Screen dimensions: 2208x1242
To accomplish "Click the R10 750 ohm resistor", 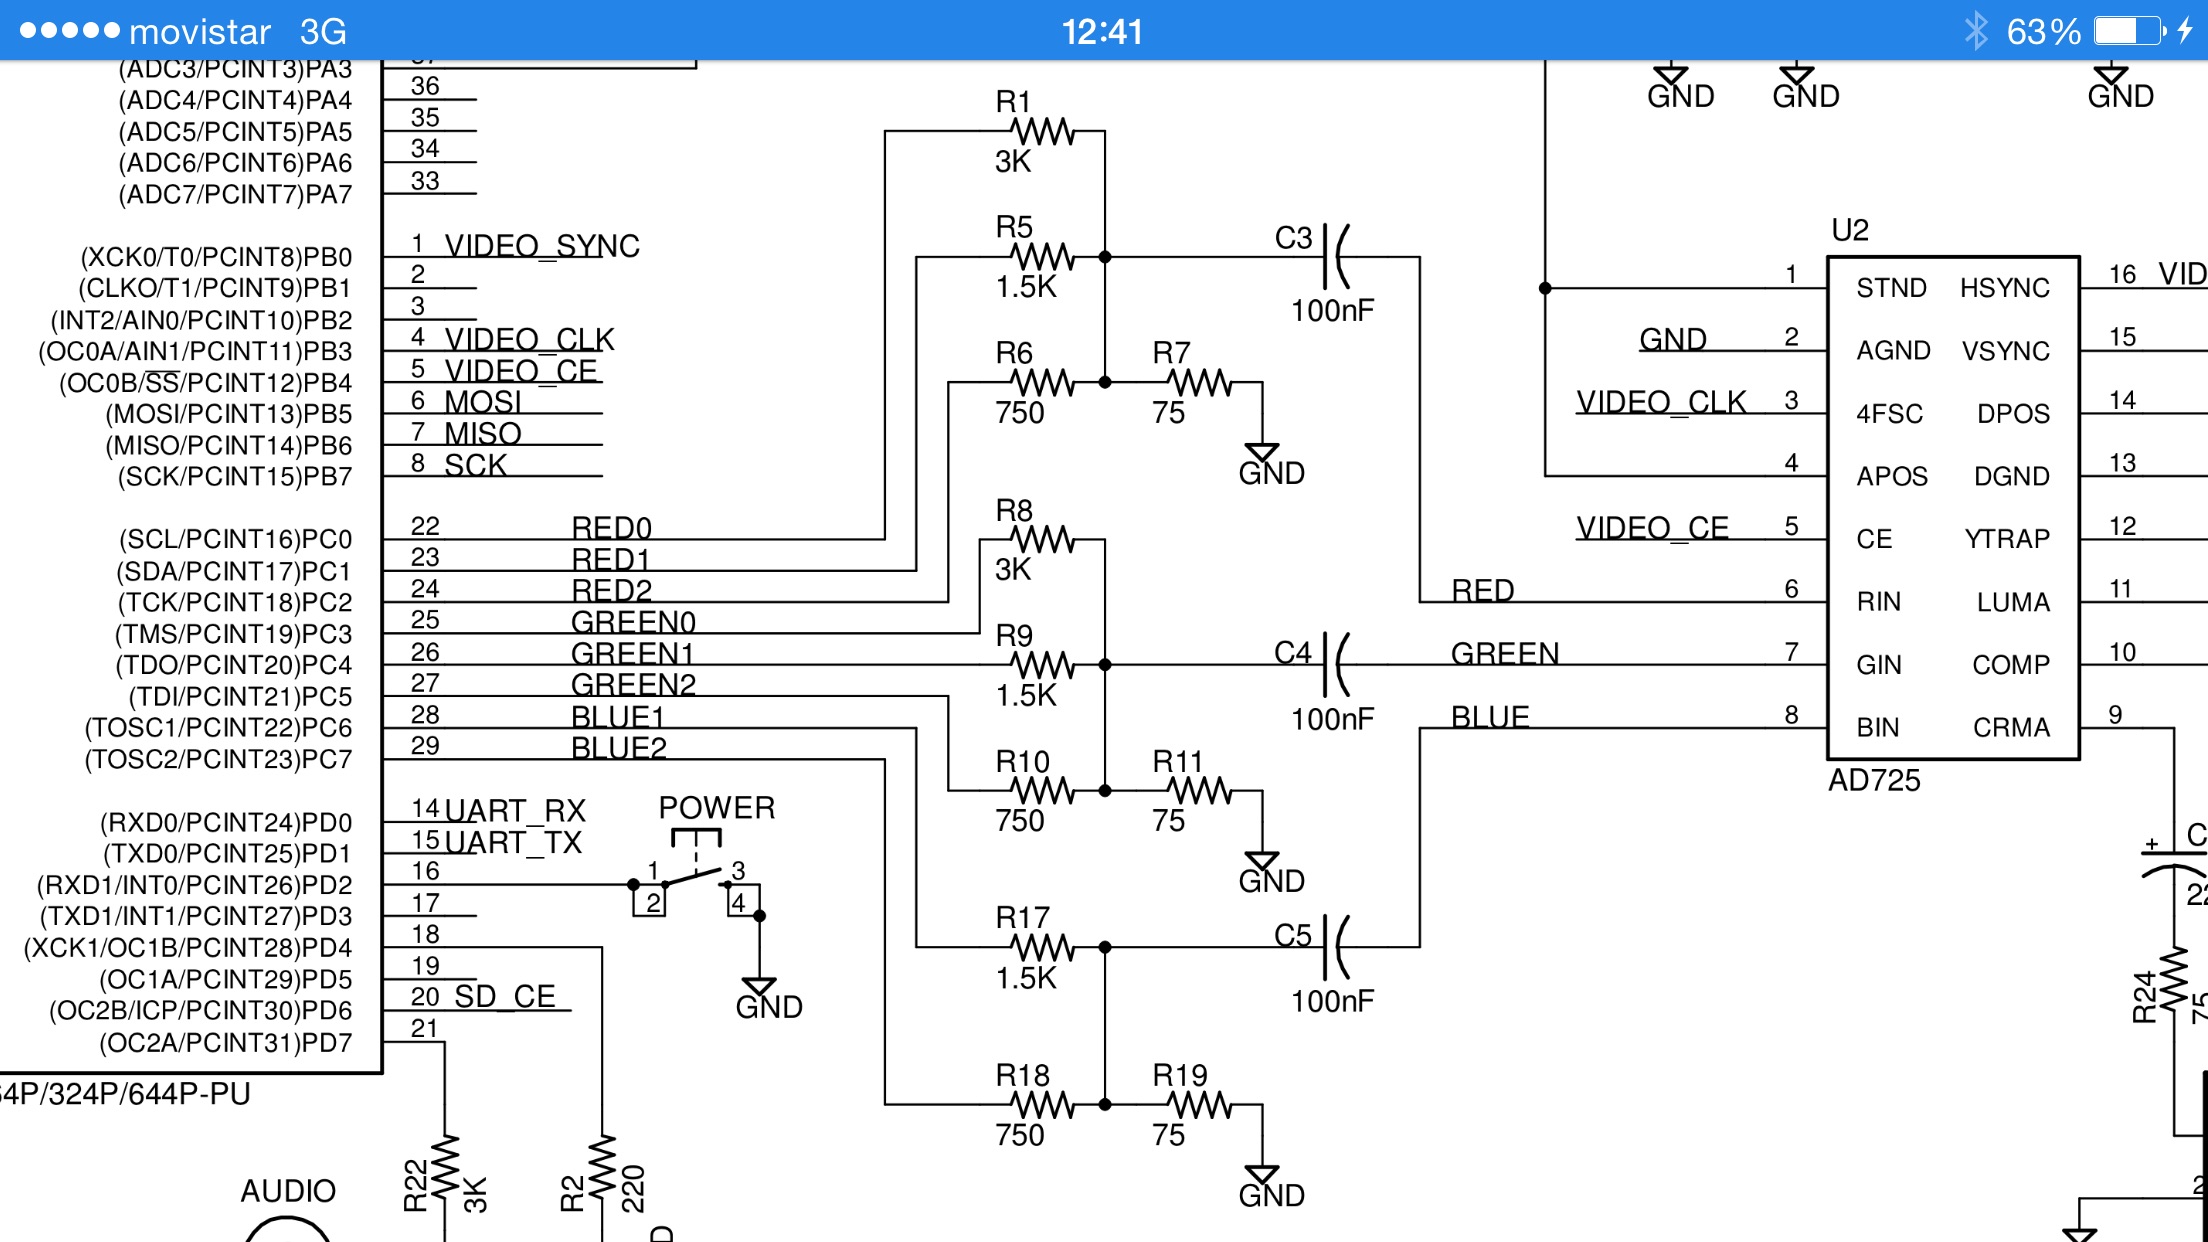I will (1041, 791).
